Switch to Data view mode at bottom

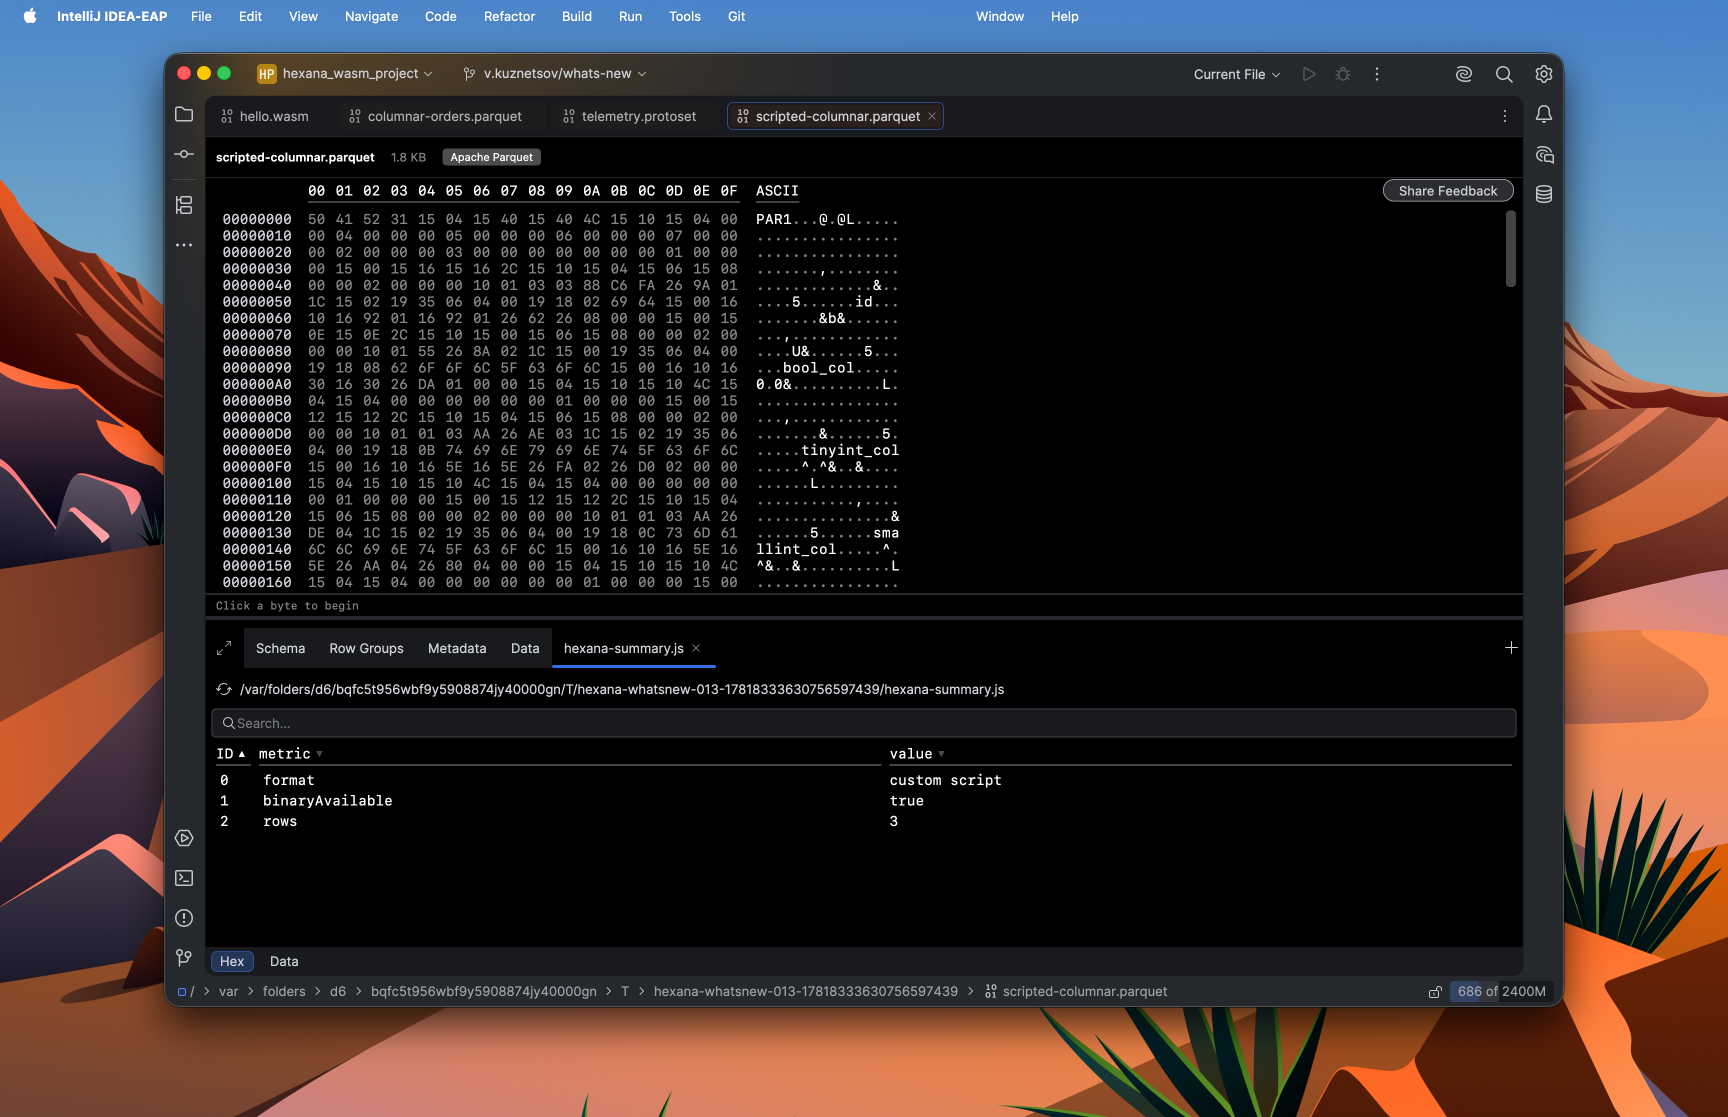click(x=284, y=961)
